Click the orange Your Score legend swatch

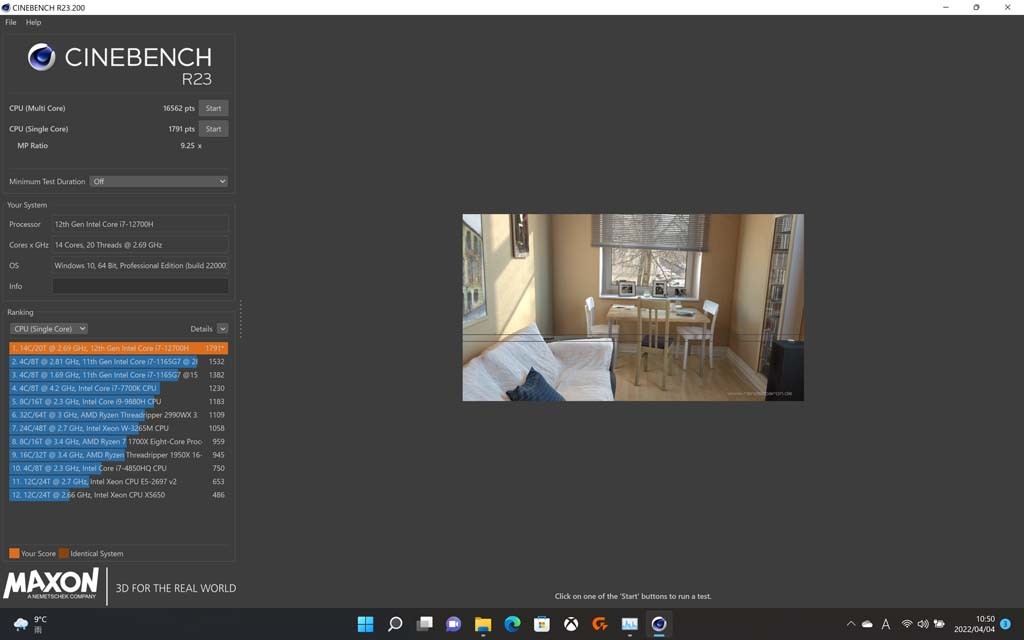(x=14, y=553)
